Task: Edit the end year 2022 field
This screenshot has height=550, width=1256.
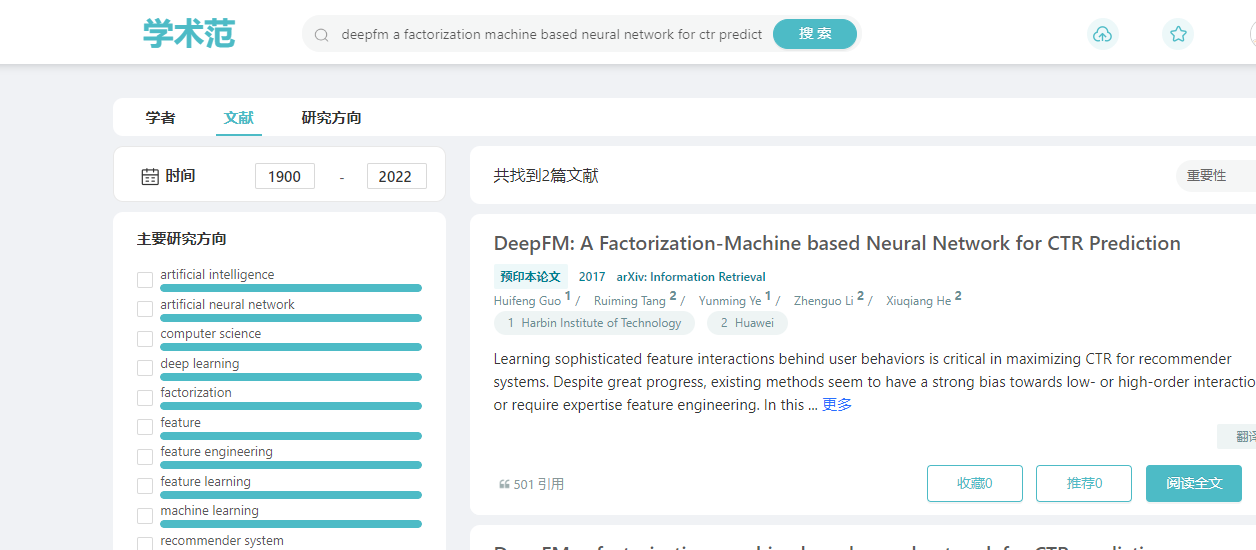Action: point(397,176)
